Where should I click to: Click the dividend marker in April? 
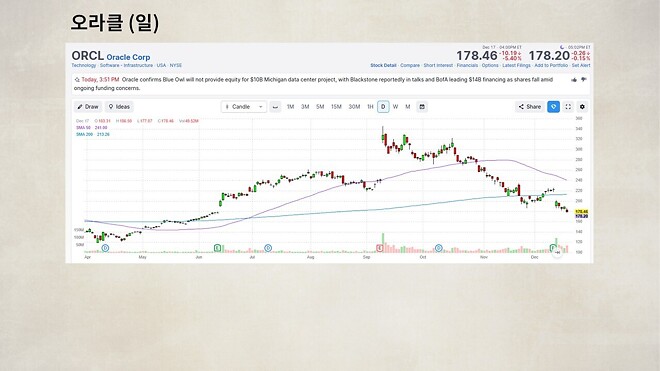tap(105, 248)
